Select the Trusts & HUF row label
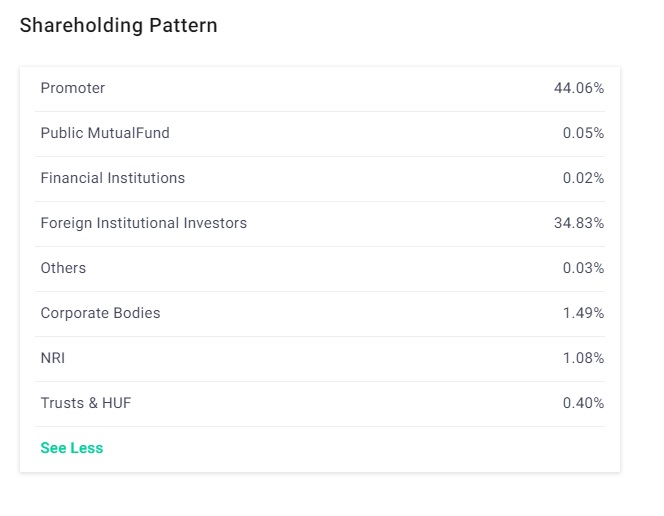664x516 pixels. pos(85,403)
